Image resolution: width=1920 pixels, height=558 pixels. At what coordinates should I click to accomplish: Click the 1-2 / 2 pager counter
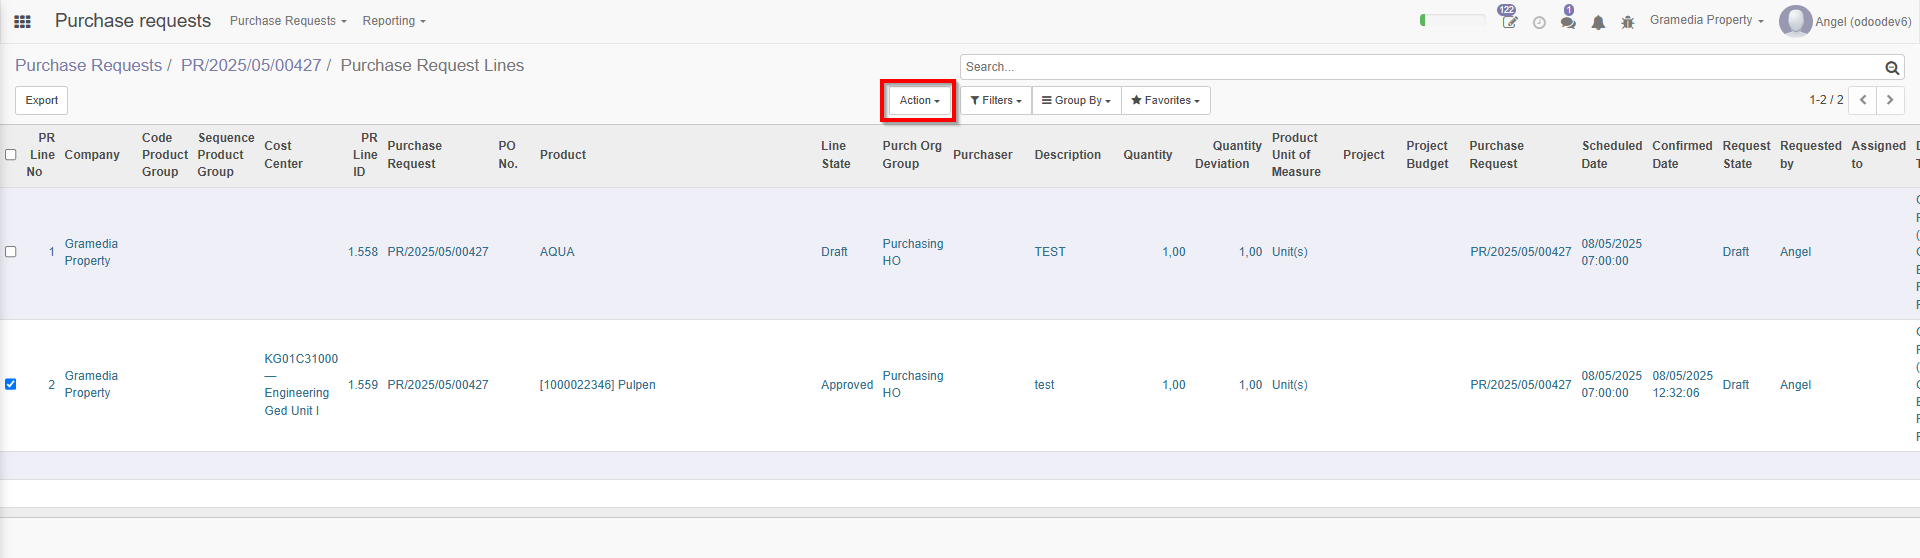tap(1826, 100)
